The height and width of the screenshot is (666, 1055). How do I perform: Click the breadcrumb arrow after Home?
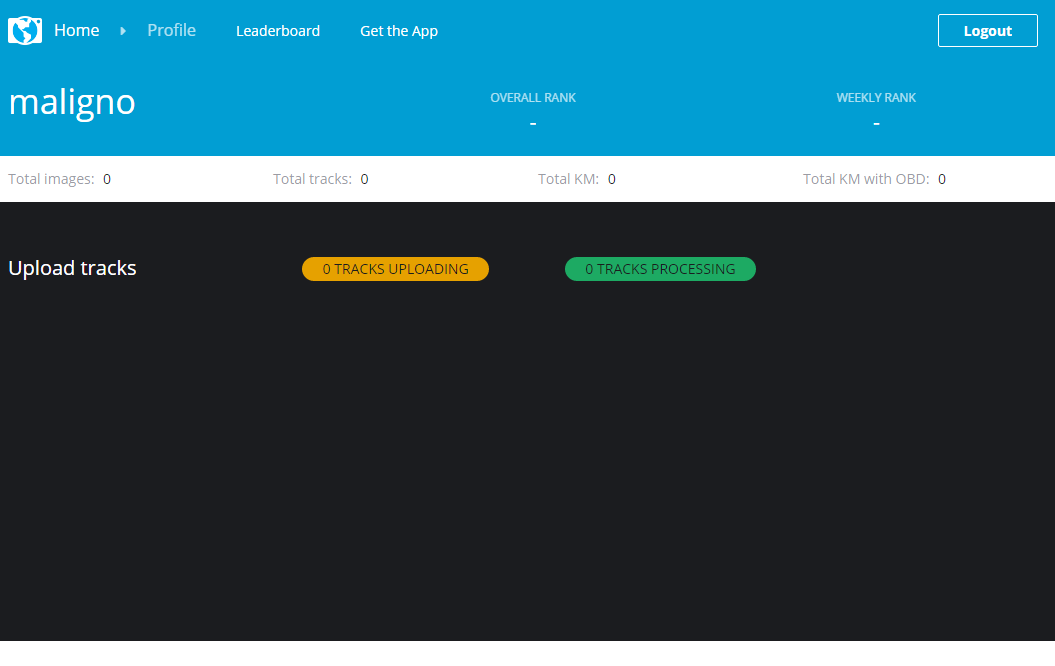(x=122, y=31)
